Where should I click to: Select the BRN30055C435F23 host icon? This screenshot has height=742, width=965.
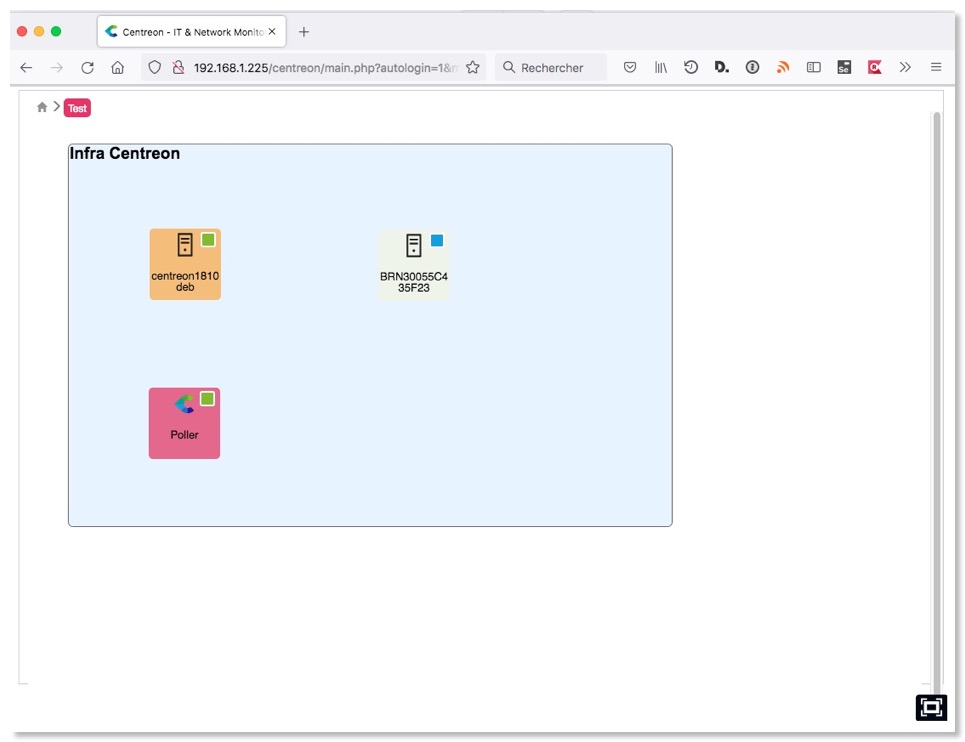pos(414,246)
